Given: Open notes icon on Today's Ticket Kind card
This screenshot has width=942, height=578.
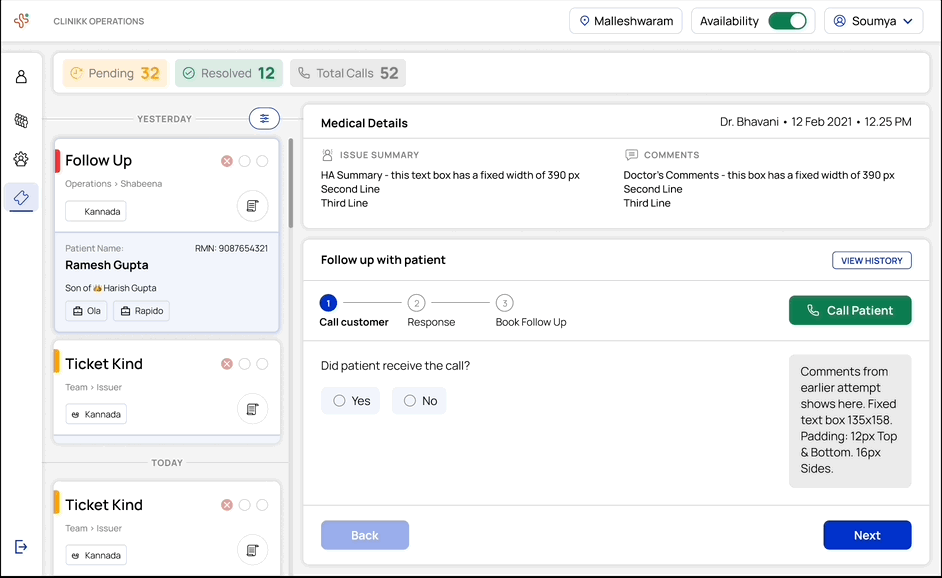Looking at the screenshot, I should click(252, 550).
